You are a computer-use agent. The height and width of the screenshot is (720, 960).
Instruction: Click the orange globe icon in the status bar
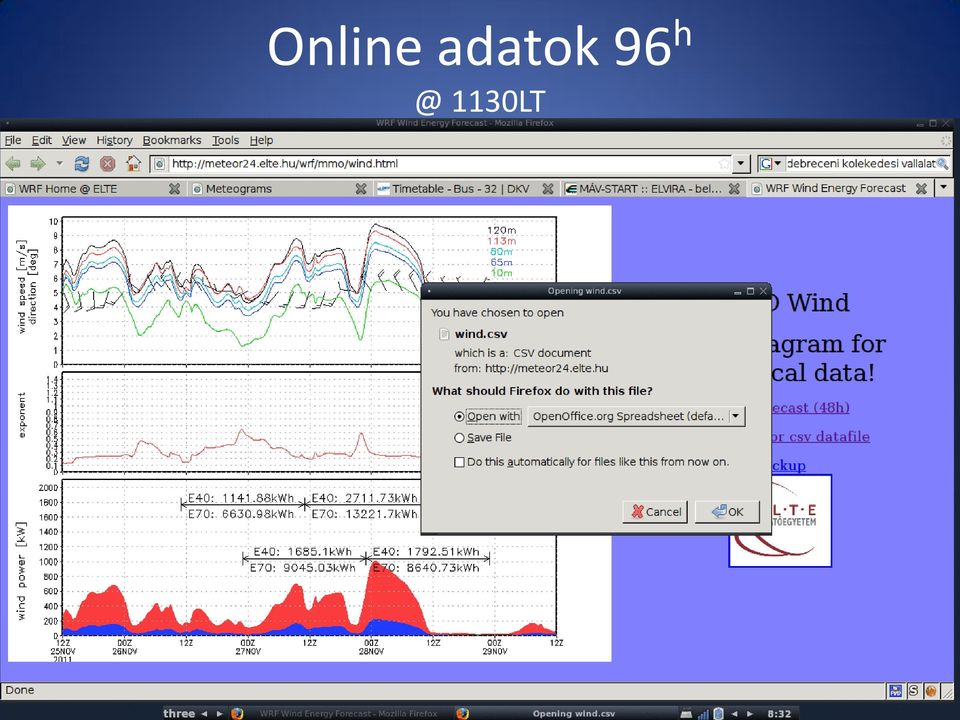931,691
